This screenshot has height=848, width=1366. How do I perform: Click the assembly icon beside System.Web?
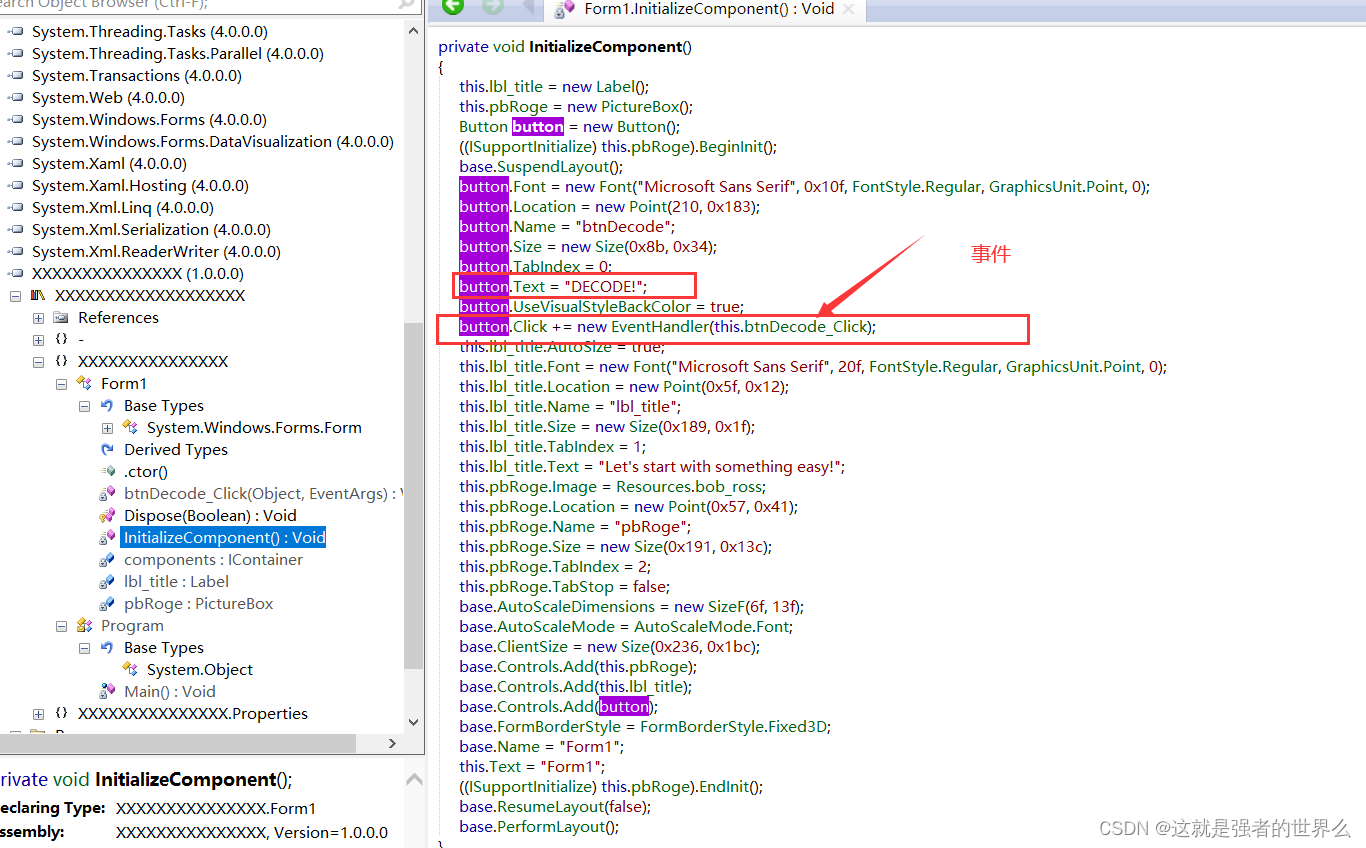click(x=16, y=98)
